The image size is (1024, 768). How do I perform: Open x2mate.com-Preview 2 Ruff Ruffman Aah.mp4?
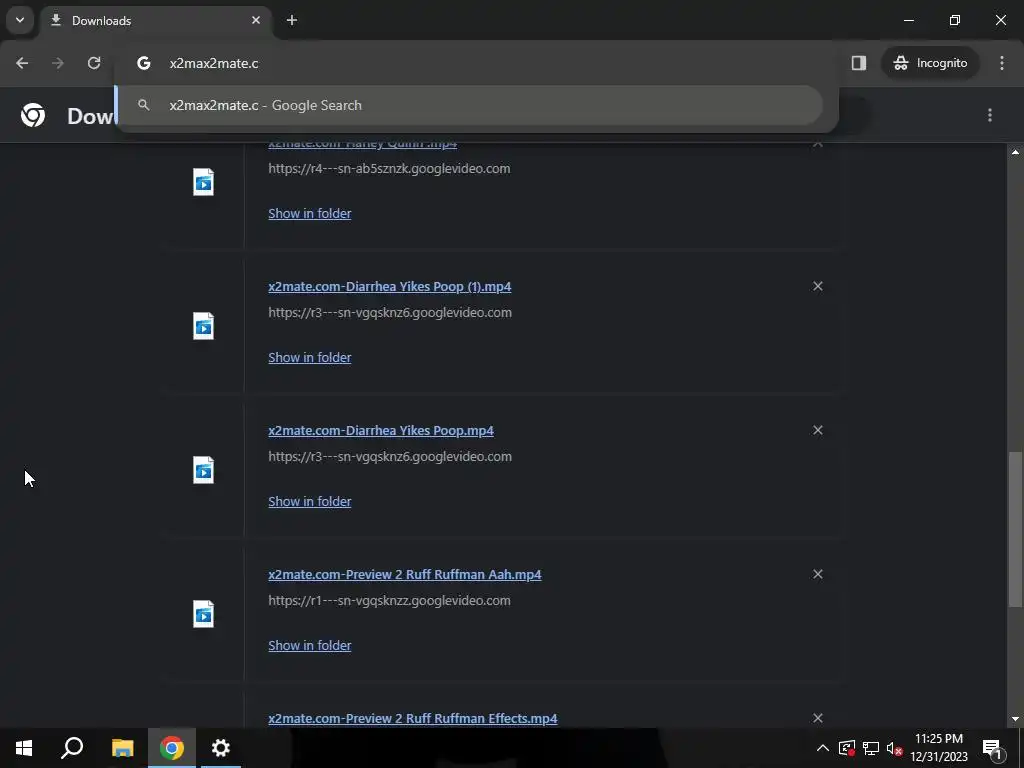[x=405, y=575]
